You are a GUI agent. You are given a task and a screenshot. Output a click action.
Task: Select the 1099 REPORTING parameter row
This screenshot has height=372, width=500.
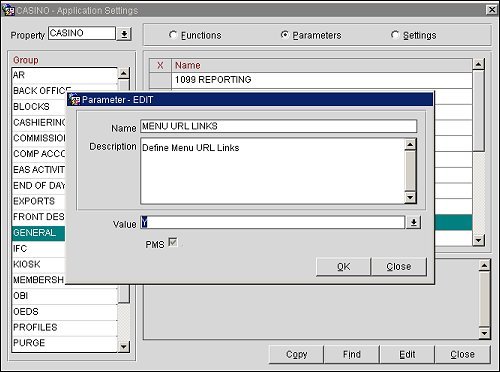pyautogui.click(x=322, y=80)
